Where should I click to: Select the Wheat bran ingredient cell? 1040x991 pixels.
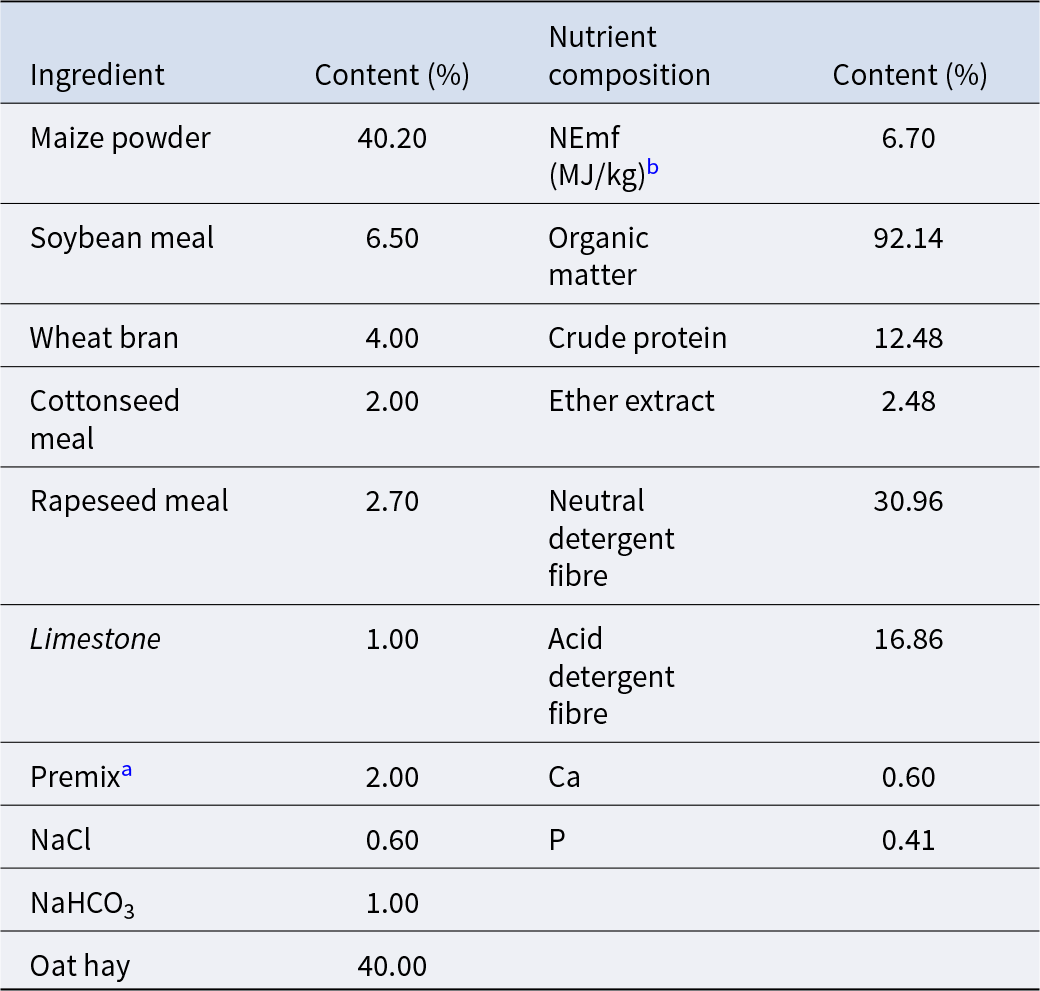(x=104, y=338)
